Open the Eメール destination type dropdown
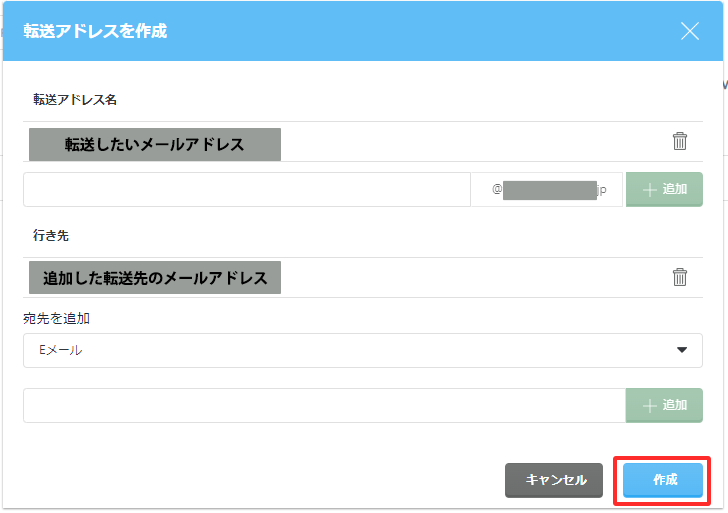The height and width of the screenshot is (513, 728). point(362,350)
